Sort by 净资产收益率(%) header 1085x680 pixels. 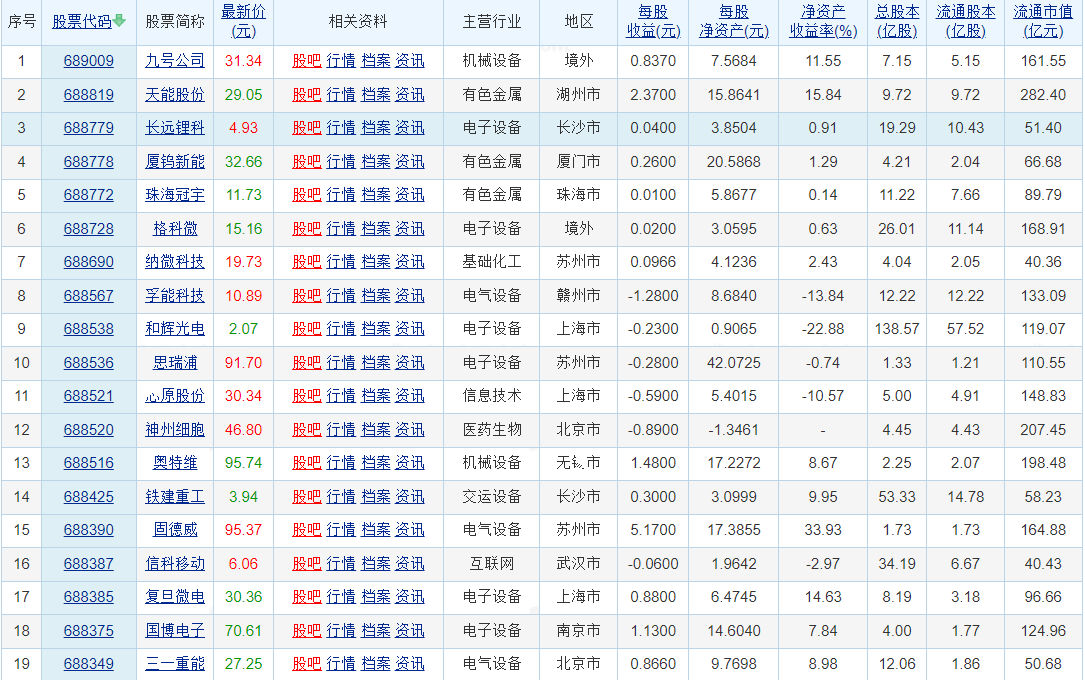pos(823,21)
